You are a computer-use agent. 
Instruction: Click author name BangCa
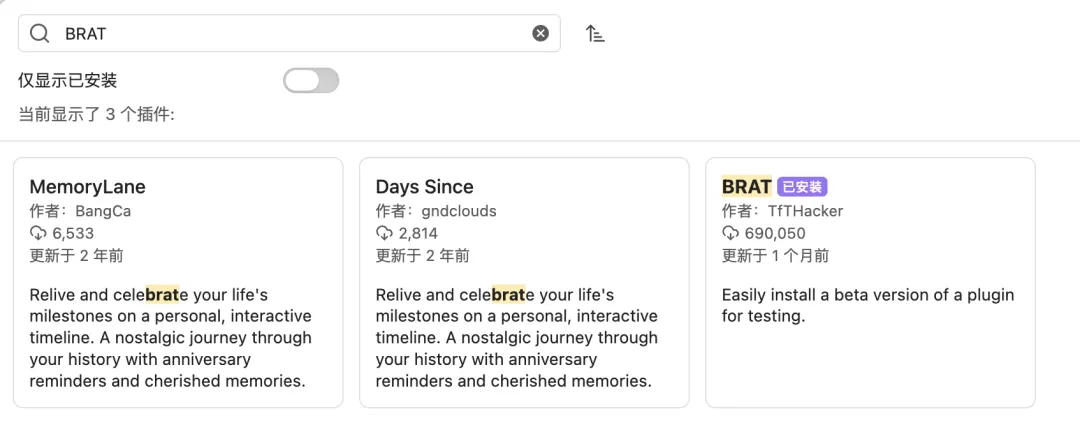[x=103, y=211]
